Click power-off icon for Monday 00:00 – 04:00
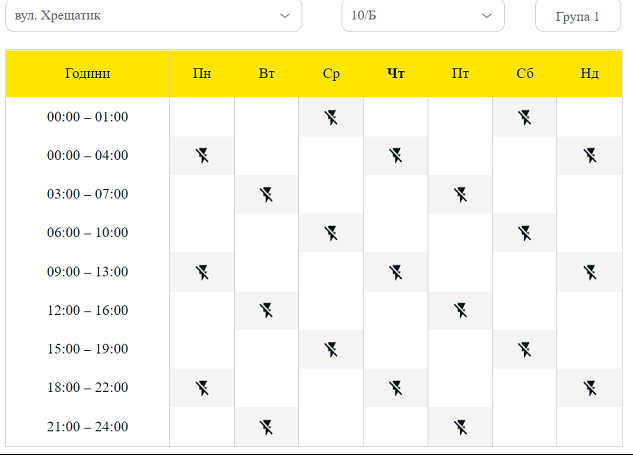Viewport: 633px width, 455px height. pyautogui.click(x=202, y=155)
